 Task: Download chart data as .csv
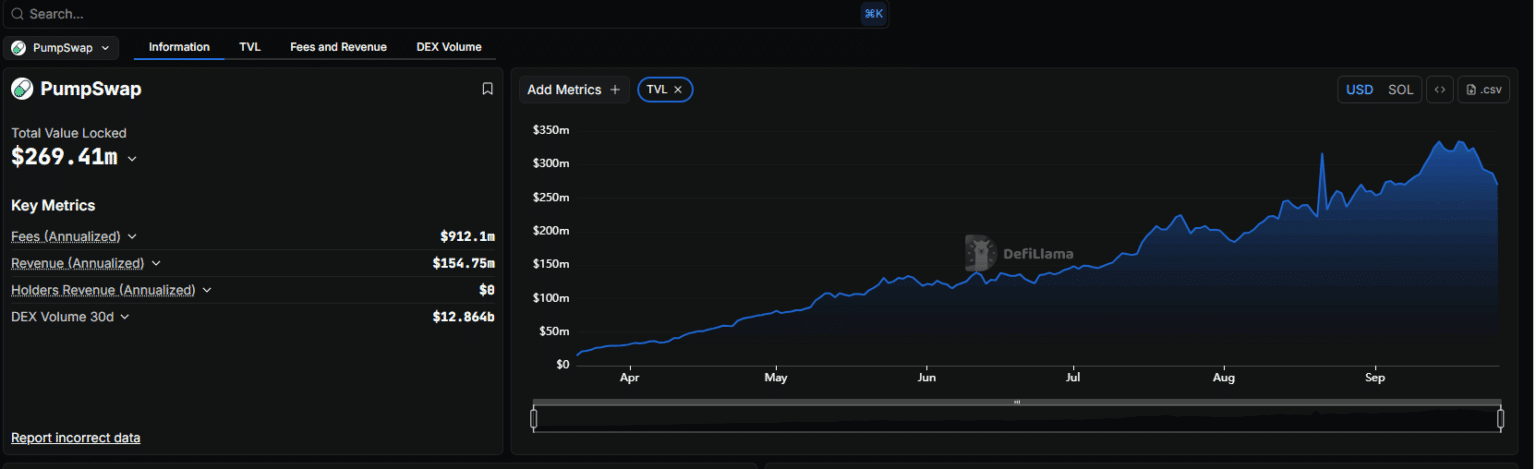coord(1483,90)
